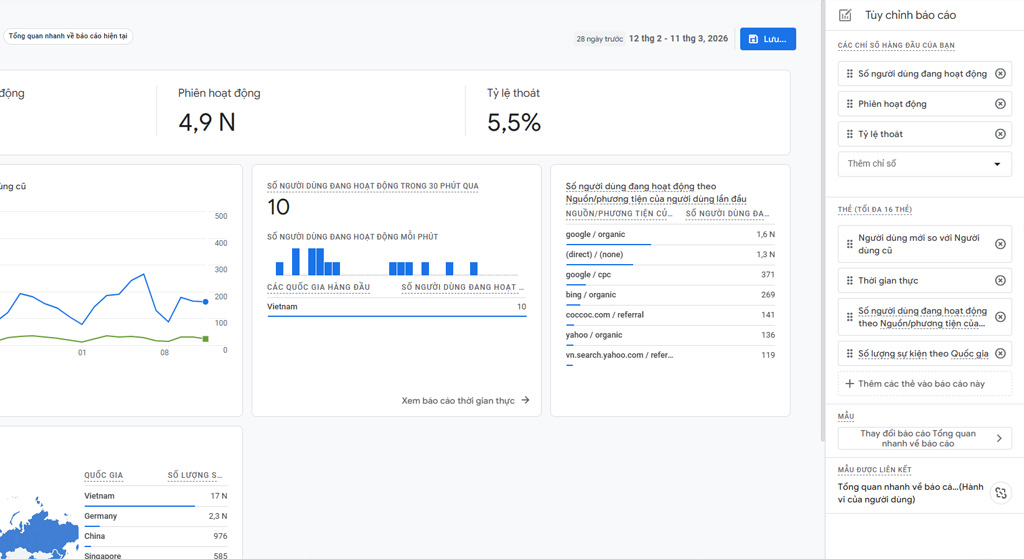The width and height of the screenshot is (1024, 559).
Task: Click Vietnam row in realtime card
Action: click(396, 308)
